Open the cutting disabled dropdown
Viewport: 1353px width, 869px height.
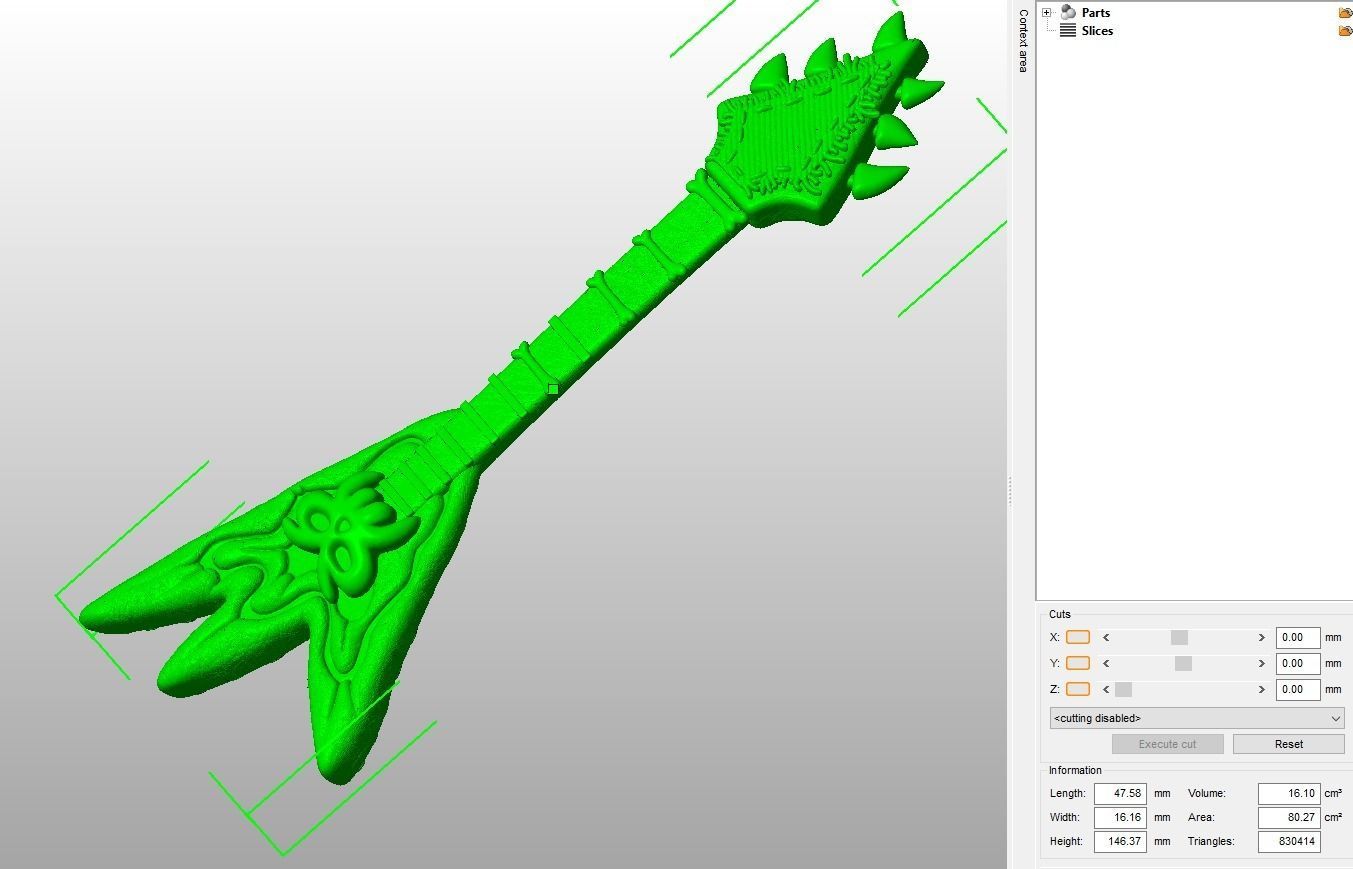(1196, 718)
